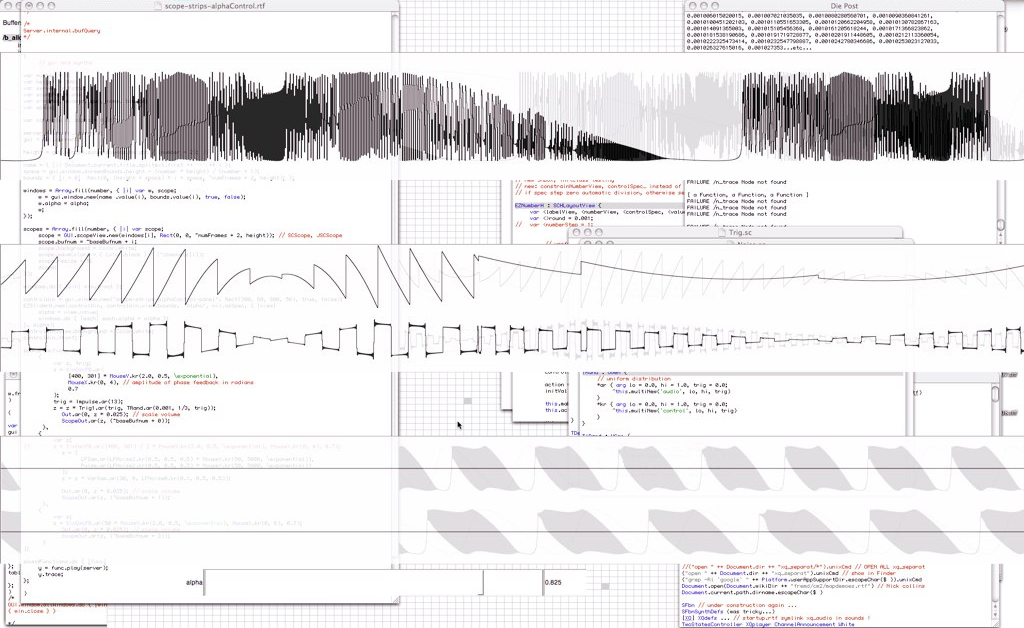This screenshot has width=1024, height=628.
Task: Click the scroll-down arrow of the bottom-right document
Action: tap(995, 614)
